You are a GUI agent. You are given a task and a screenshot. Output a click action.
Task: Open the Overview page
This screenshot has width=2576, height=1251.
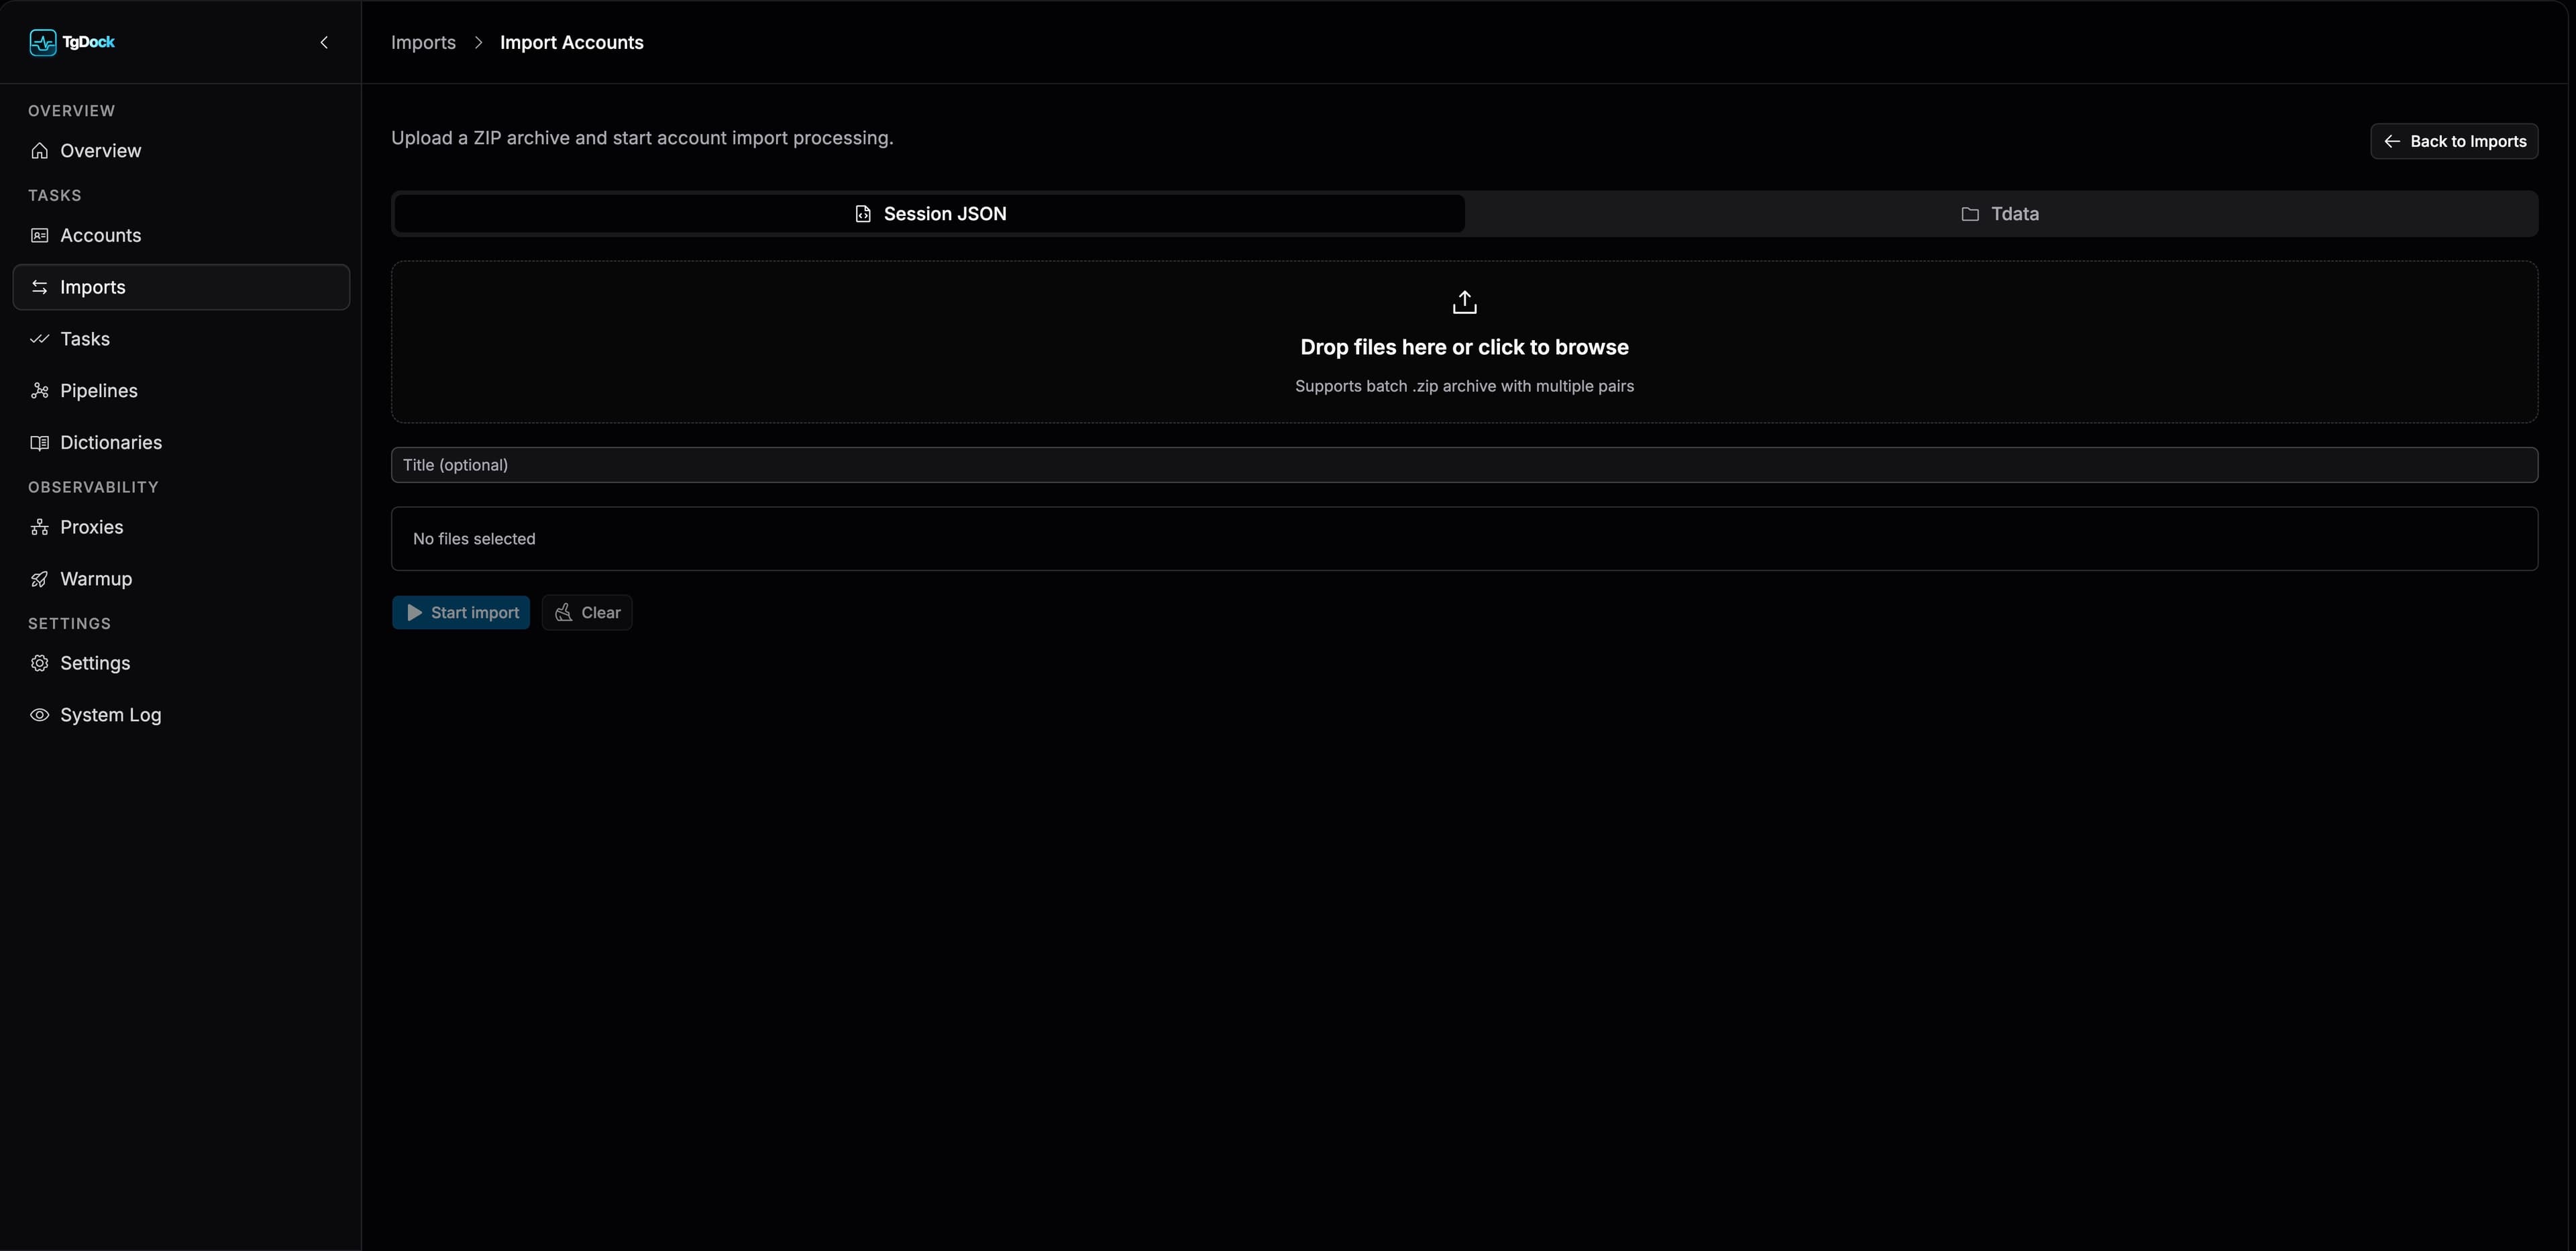(181, 151)
